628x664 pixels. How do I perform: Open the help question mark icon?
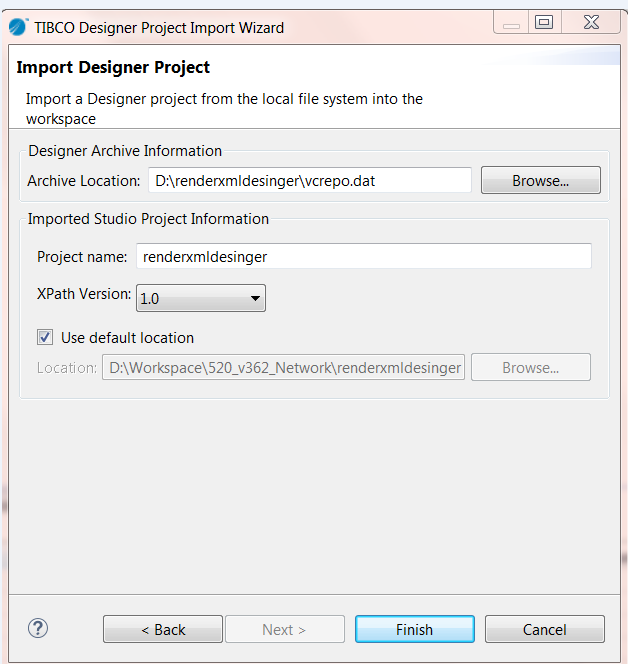[x=38, y=628]
